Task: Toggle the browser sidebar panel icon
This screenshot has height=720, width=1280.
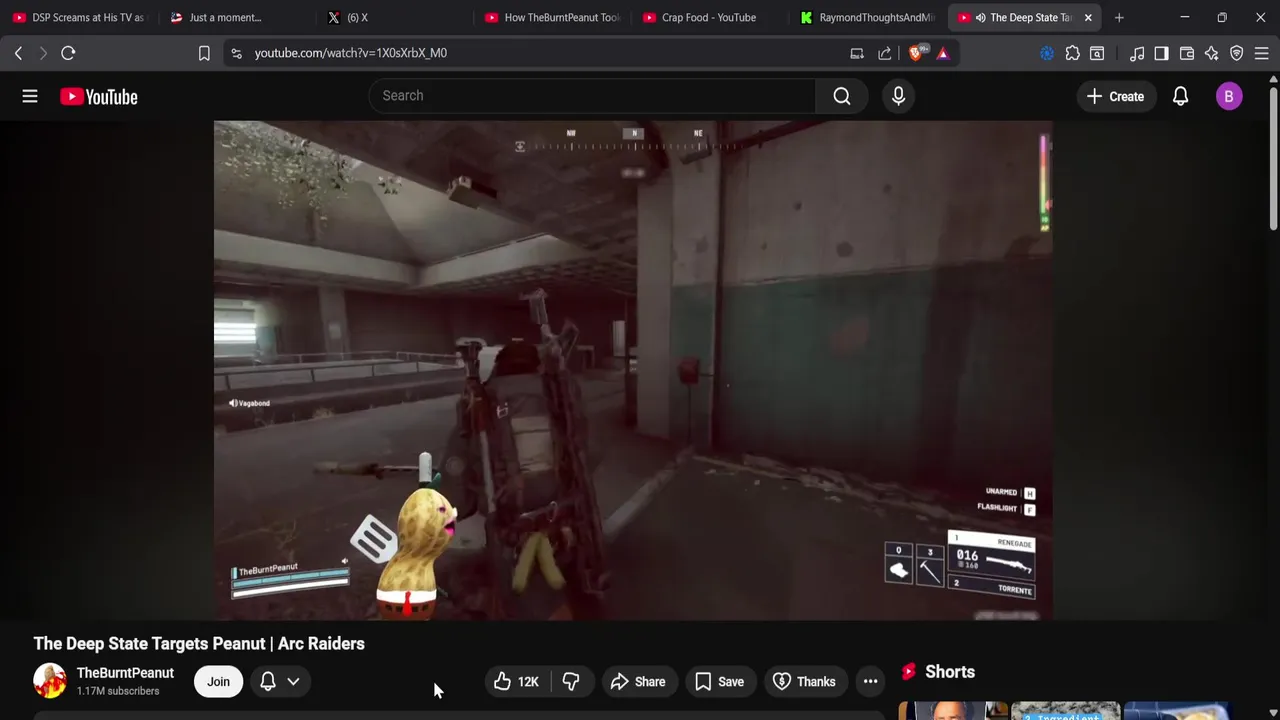Action: coord(1161,53)
